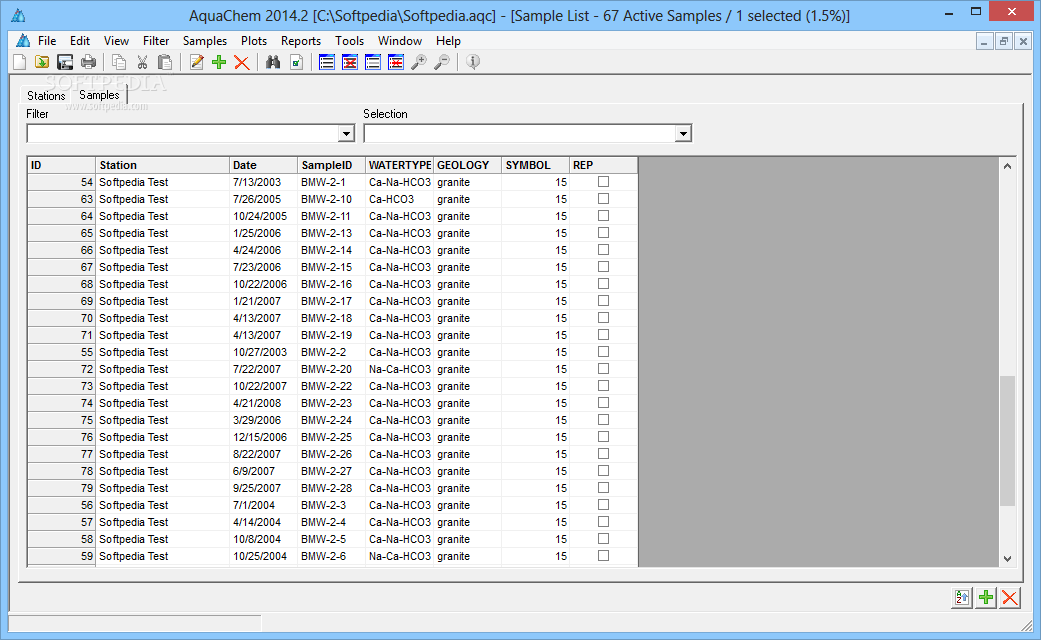Click the list icon crossed by a red X

350,62
